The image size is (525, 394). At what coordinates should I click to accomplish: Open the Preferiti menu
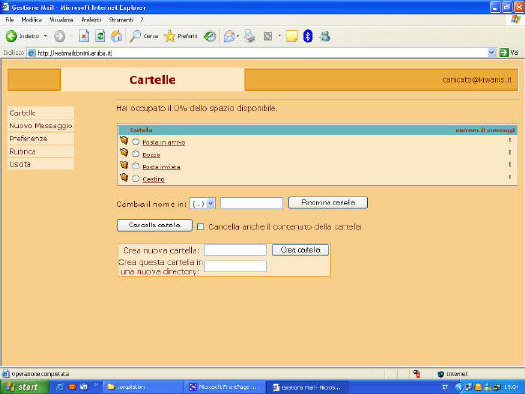coord(91,20)
